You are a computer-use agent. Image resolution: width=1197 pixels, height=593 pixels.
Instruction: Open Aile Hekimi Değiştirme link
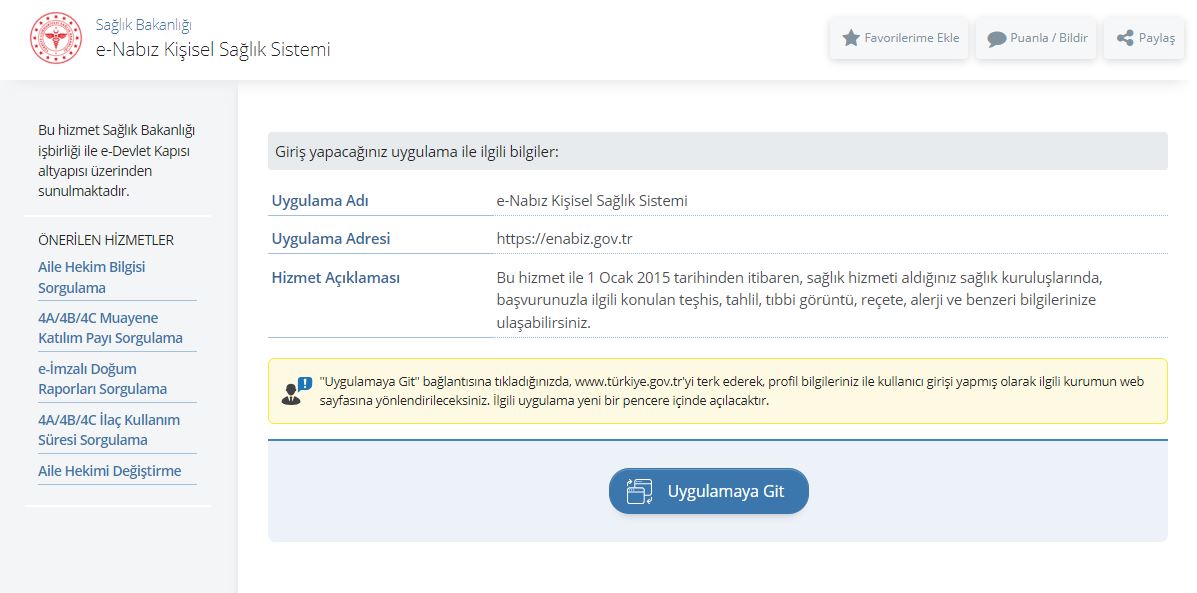pos(110,471)
